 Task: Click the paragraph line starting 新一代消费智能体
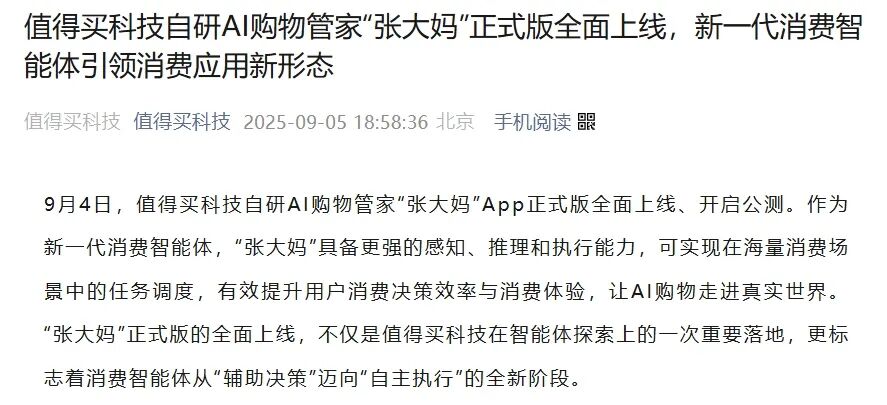(446, 248)
